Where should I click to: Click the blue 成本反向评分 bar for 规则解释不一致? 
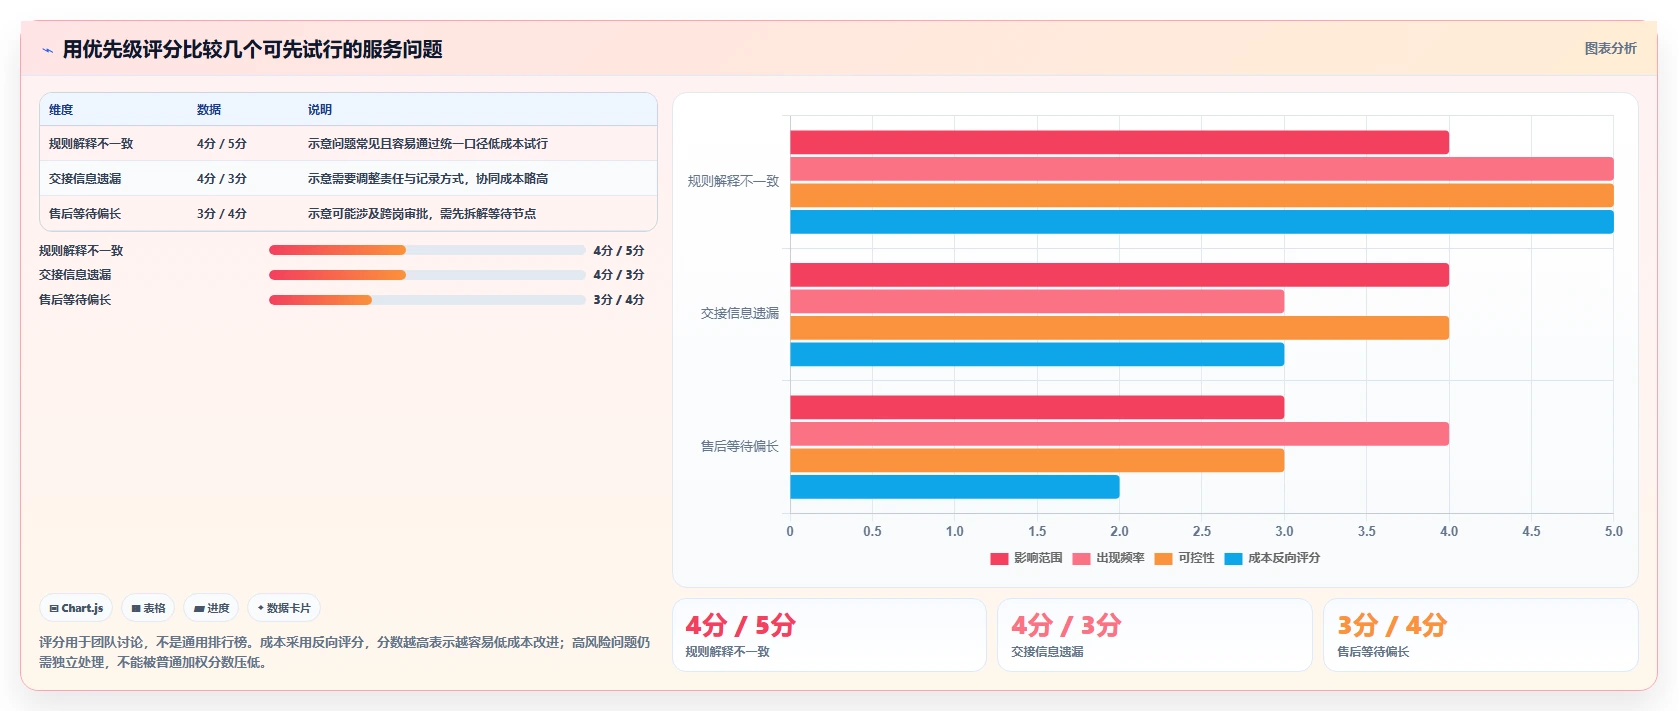[x=1202, y=222]
